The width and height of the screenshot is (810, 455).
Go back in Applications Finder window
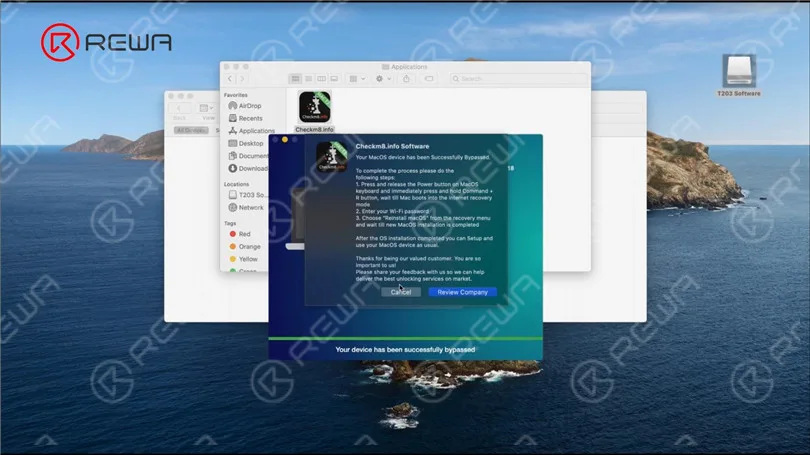click(230, 79)
